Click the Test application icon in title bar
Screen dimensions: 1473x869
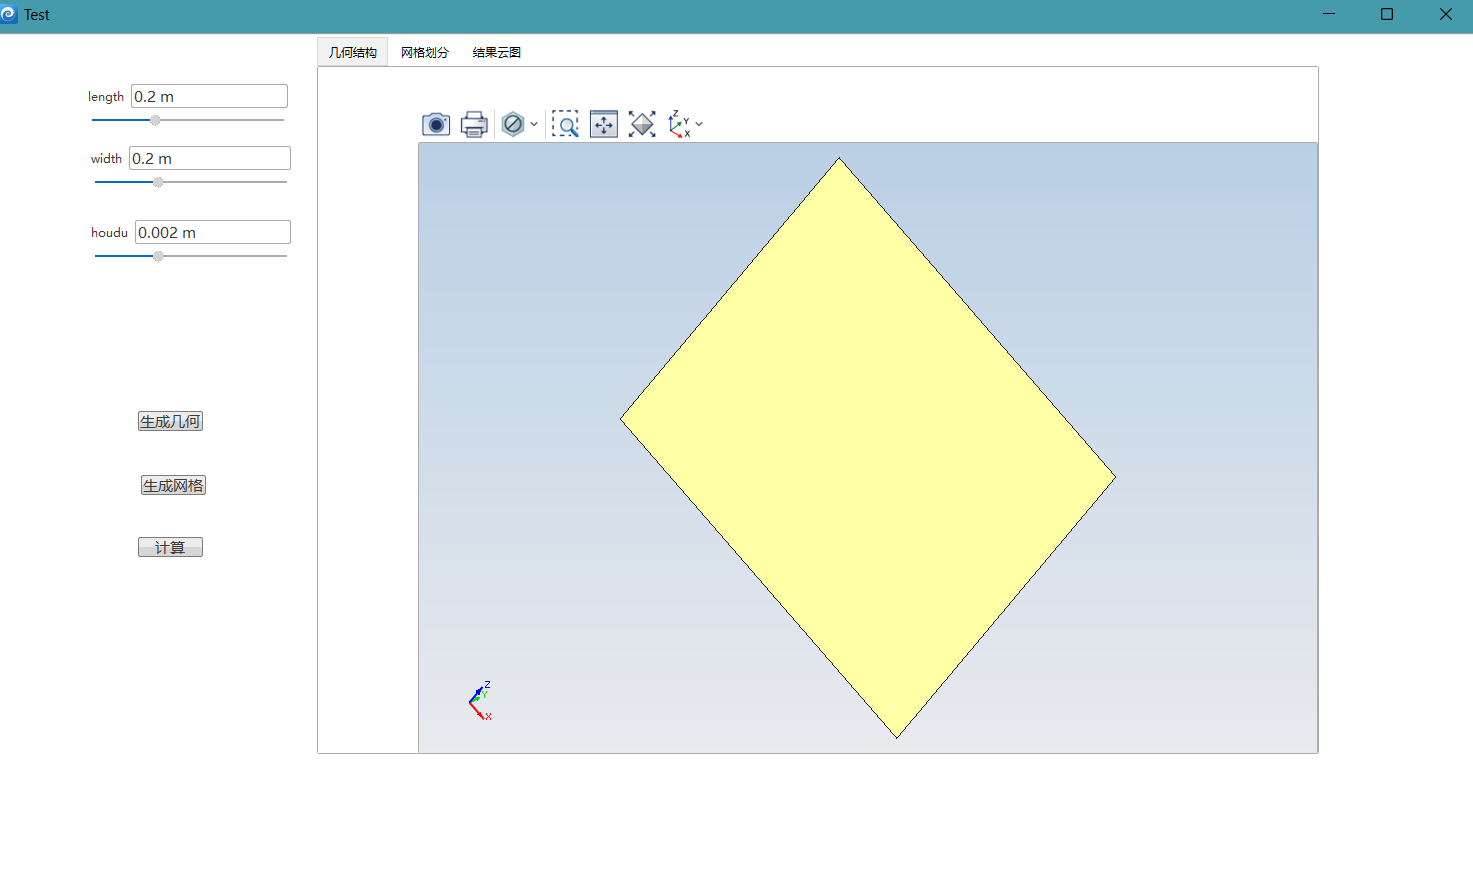pos(9,14)
